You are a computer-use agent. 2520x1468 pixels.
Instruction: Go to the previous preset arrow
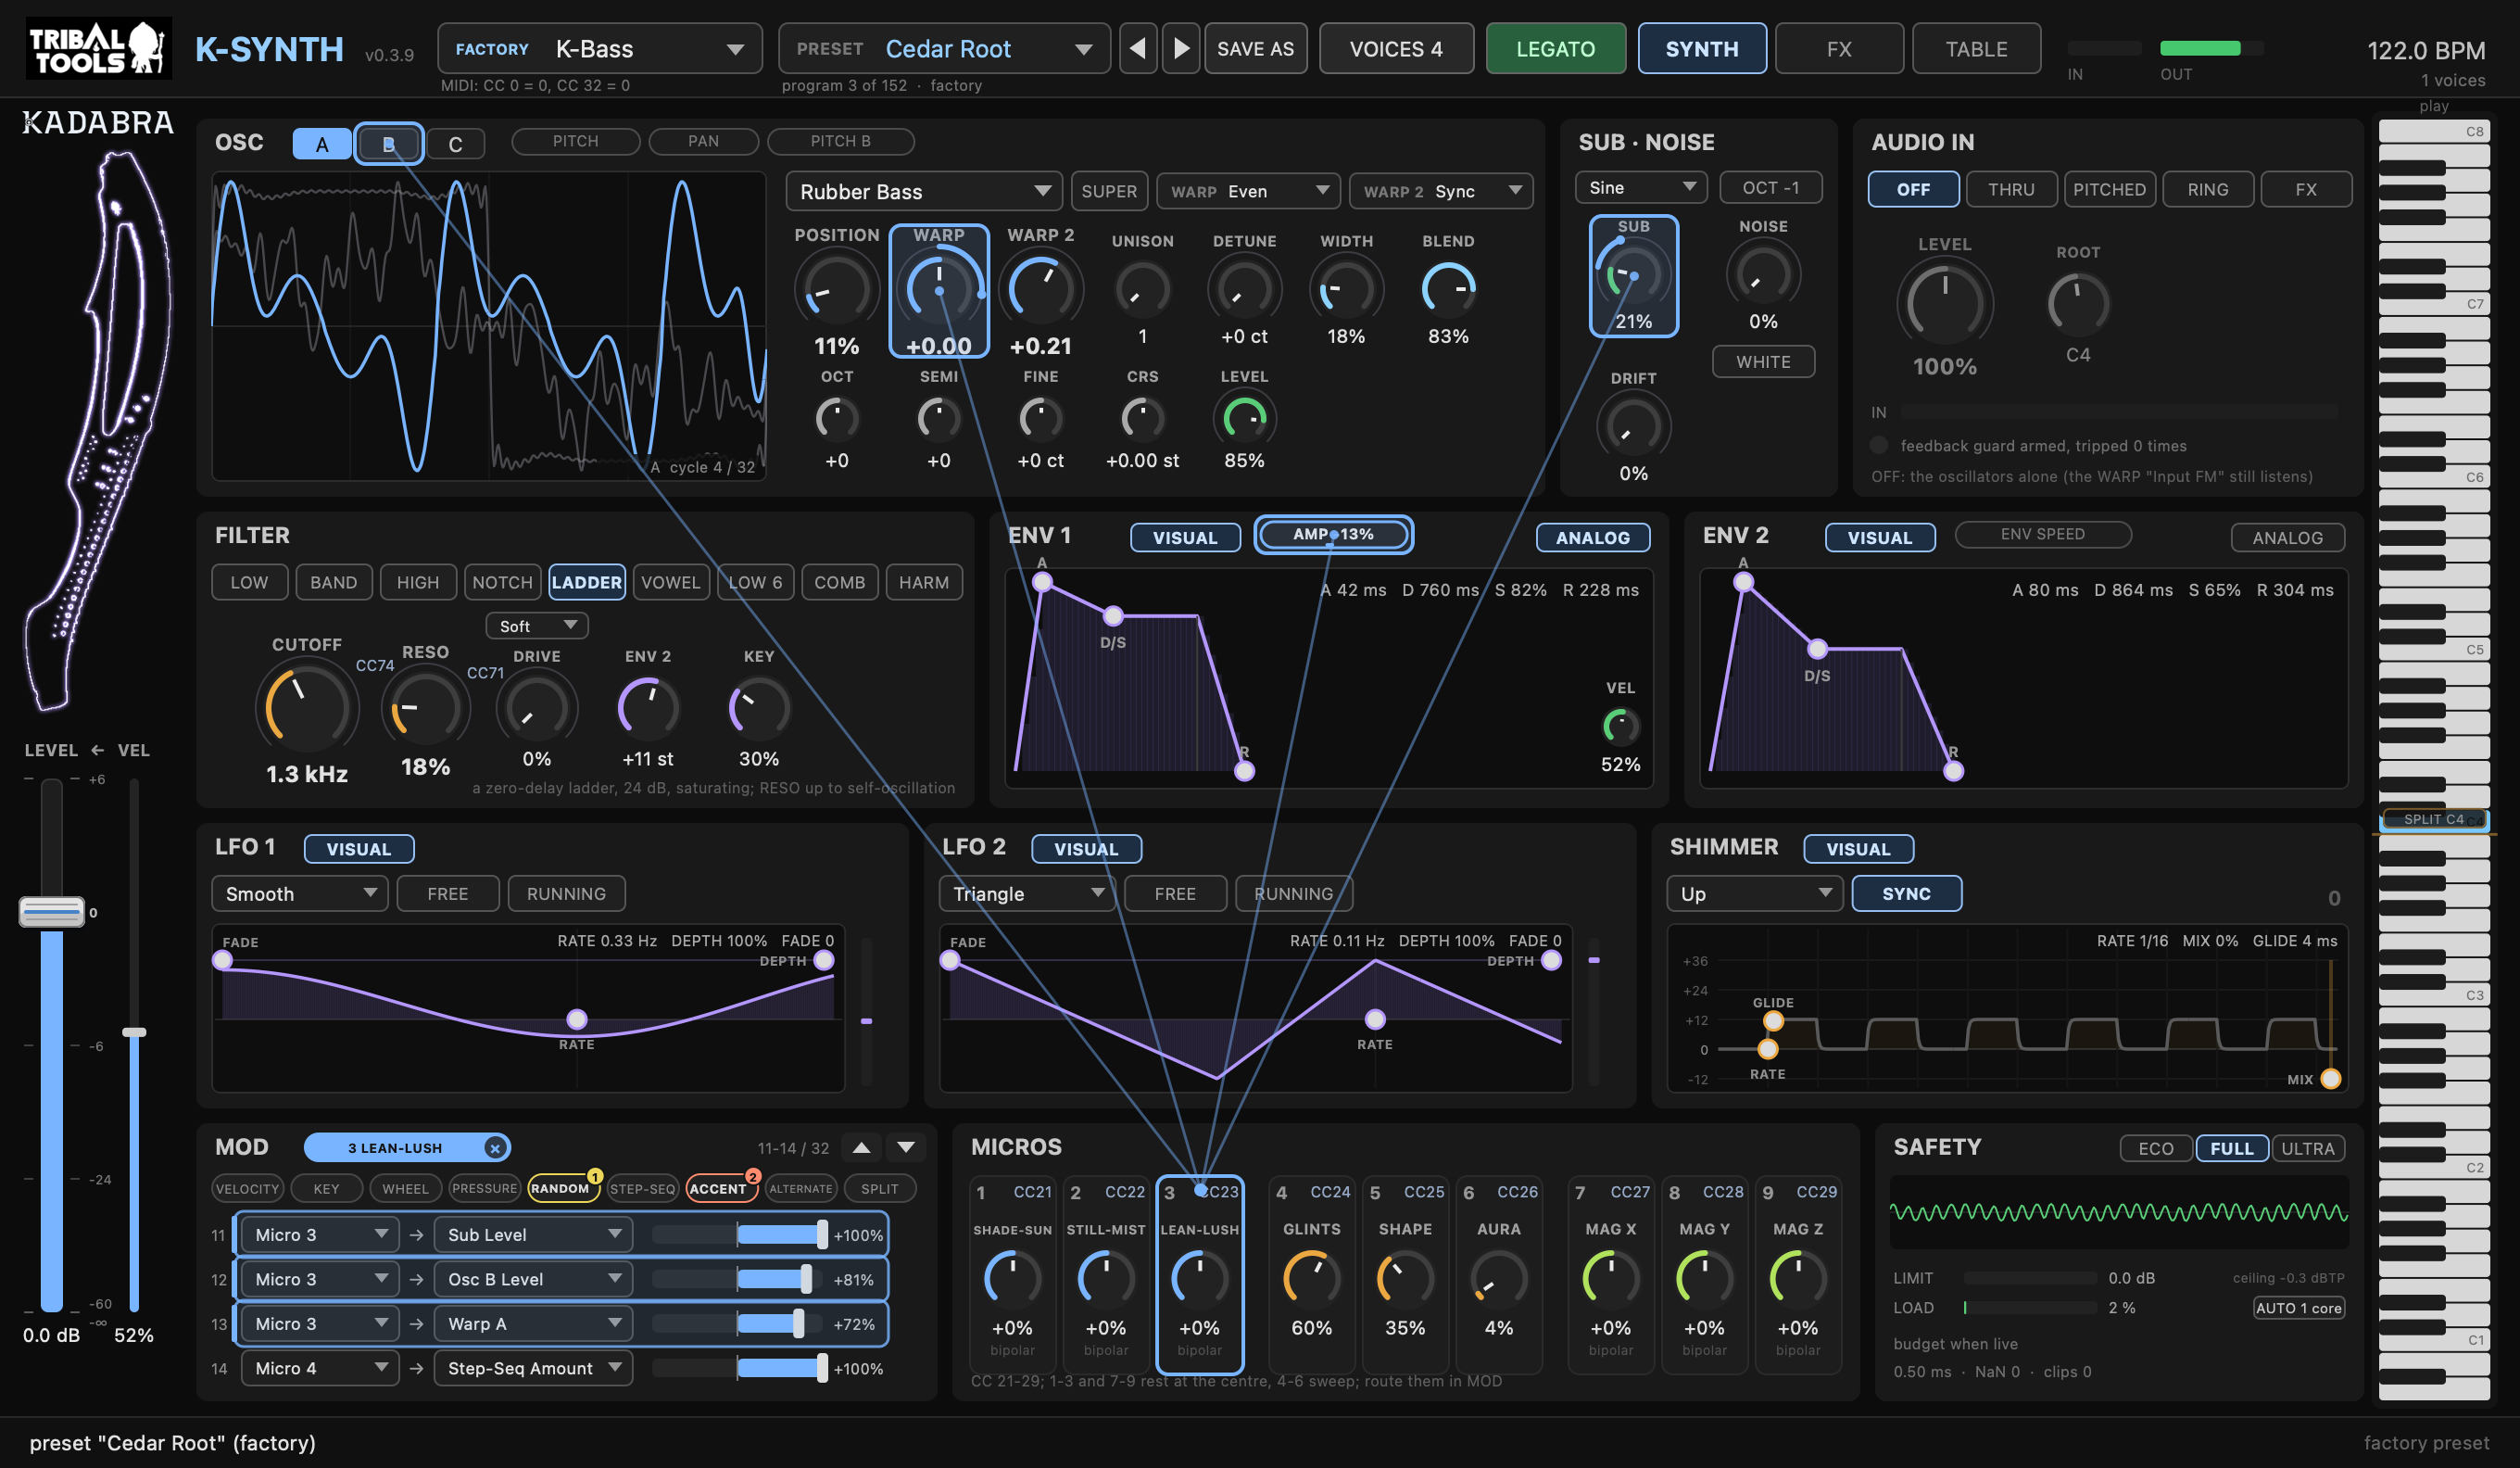pos(1137,49)
